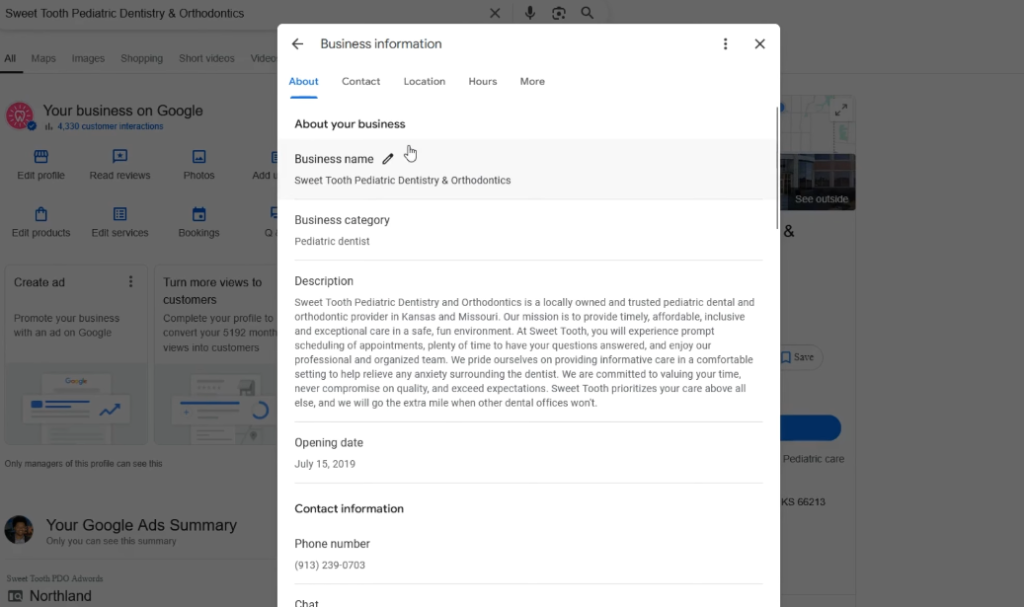The image size is (1024, 607).
Task: Close the Business information dialog
Action: 760,44
